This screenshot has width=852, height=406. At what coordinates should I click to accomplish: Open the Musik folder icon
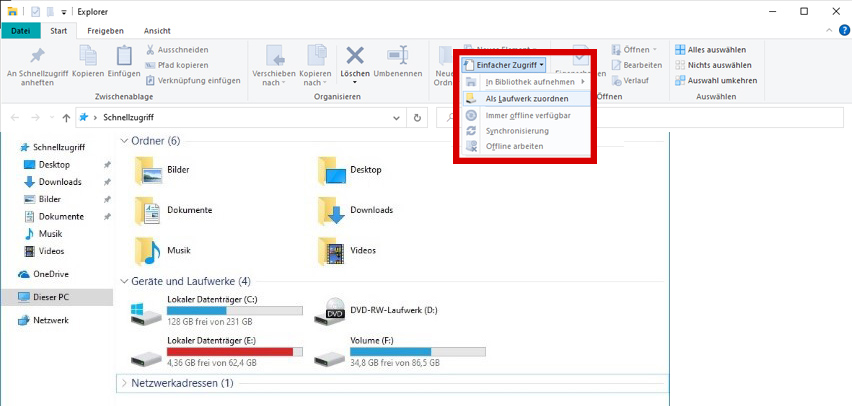coord(148,250)
